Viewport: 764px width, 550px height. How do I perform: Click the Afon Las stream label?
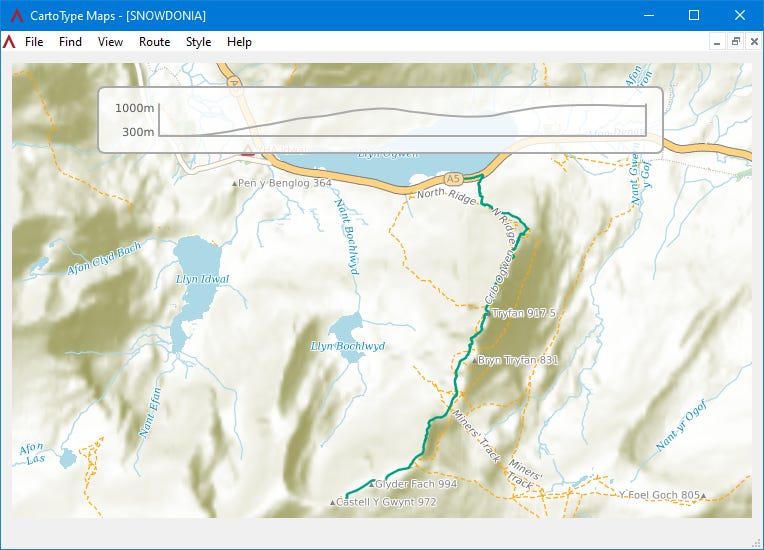[x=32, y=454]
